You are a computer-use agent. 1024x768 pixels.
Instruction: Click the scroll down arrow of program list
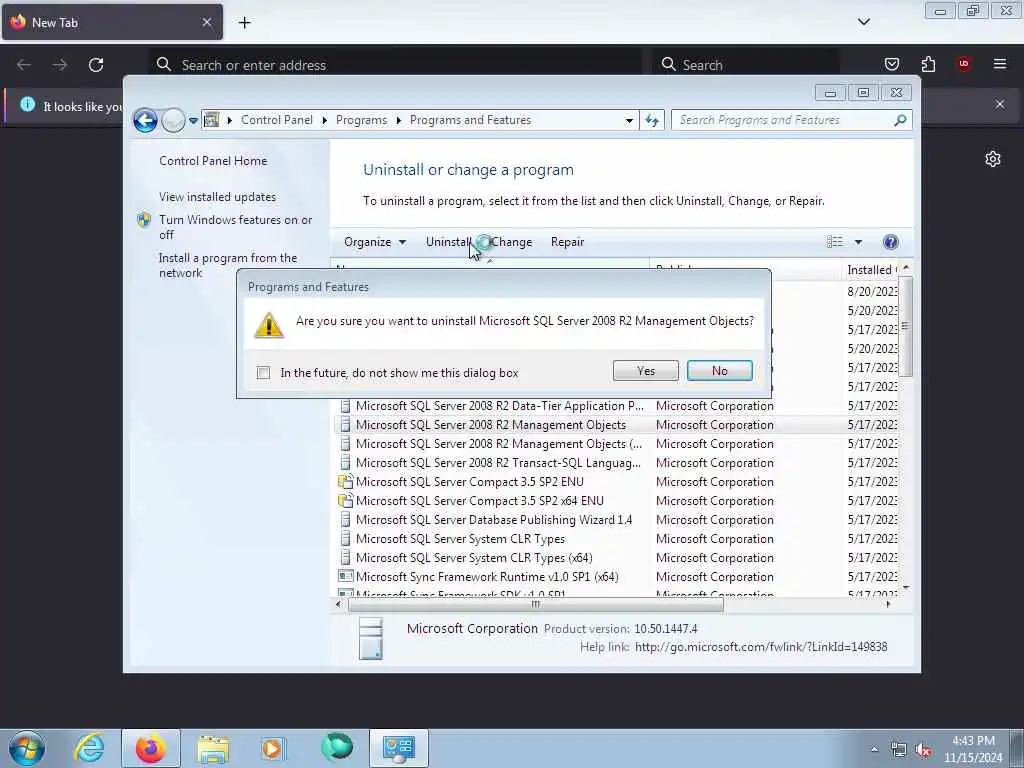tap(905, 588)
